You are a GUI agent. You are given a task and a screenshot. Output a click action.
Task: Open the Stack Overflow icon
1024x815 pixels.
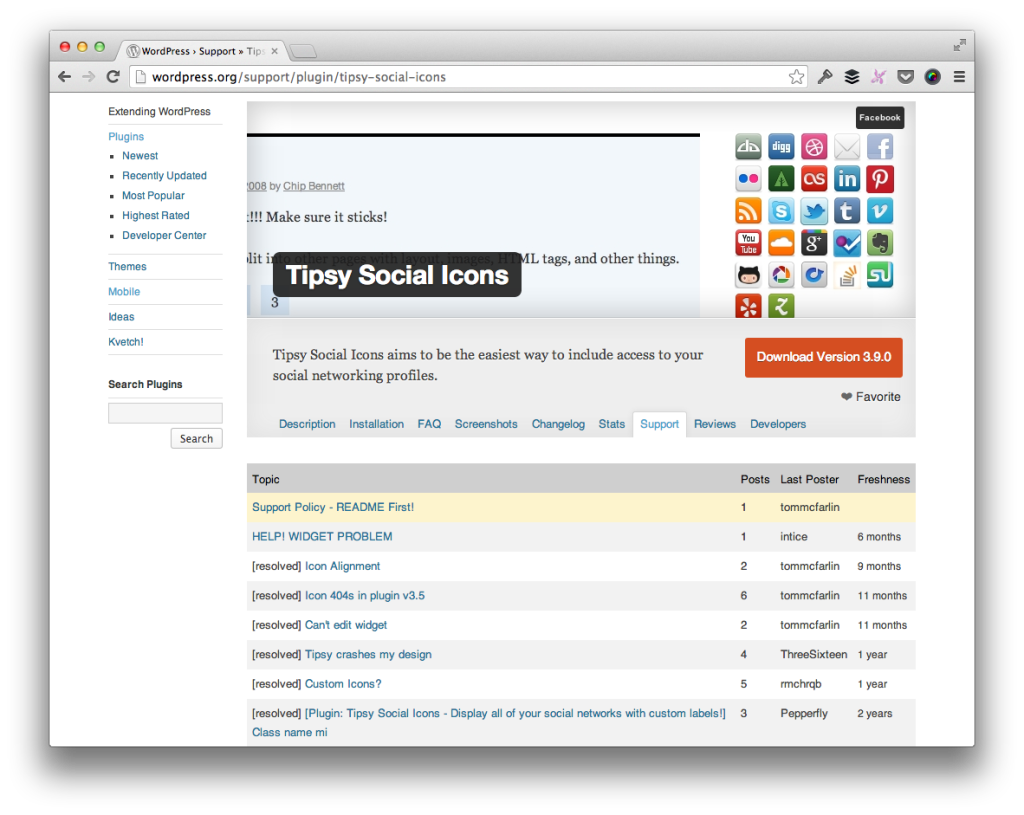click(x=847, y=275)
